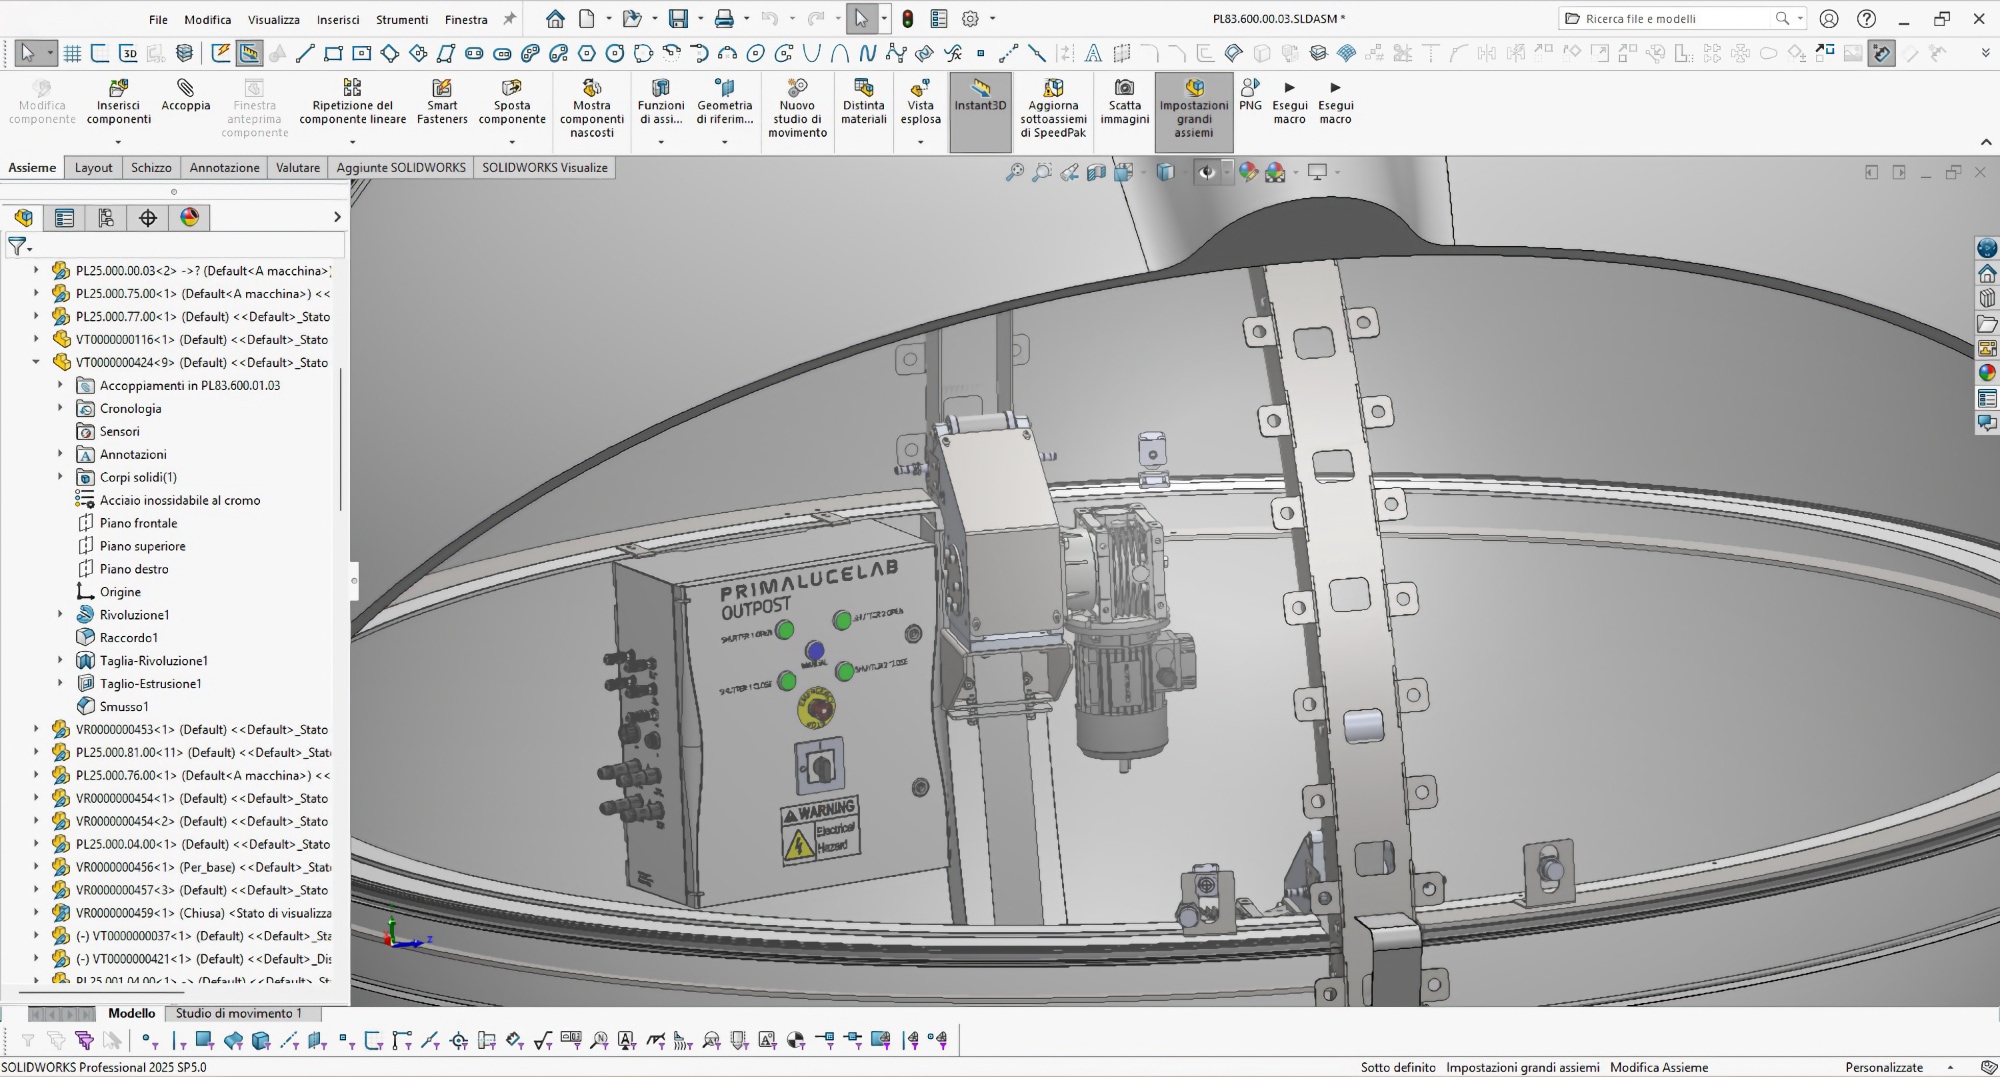Viewport: 2000px width, 1077px height.
Task: Switch to the SOLIDWORKS Visualize tab
Action: coord(545,167)
